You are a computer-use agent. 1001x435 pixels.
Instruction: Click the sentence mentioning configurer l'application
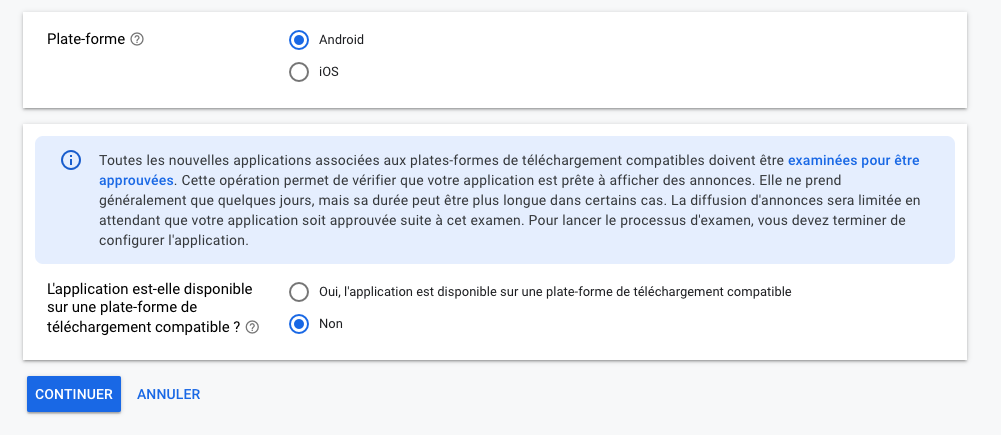pos(502,231)
